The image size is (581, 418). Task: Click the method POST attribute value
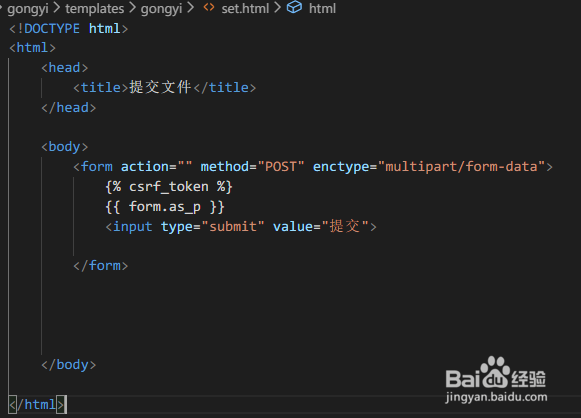pos(281,167)
